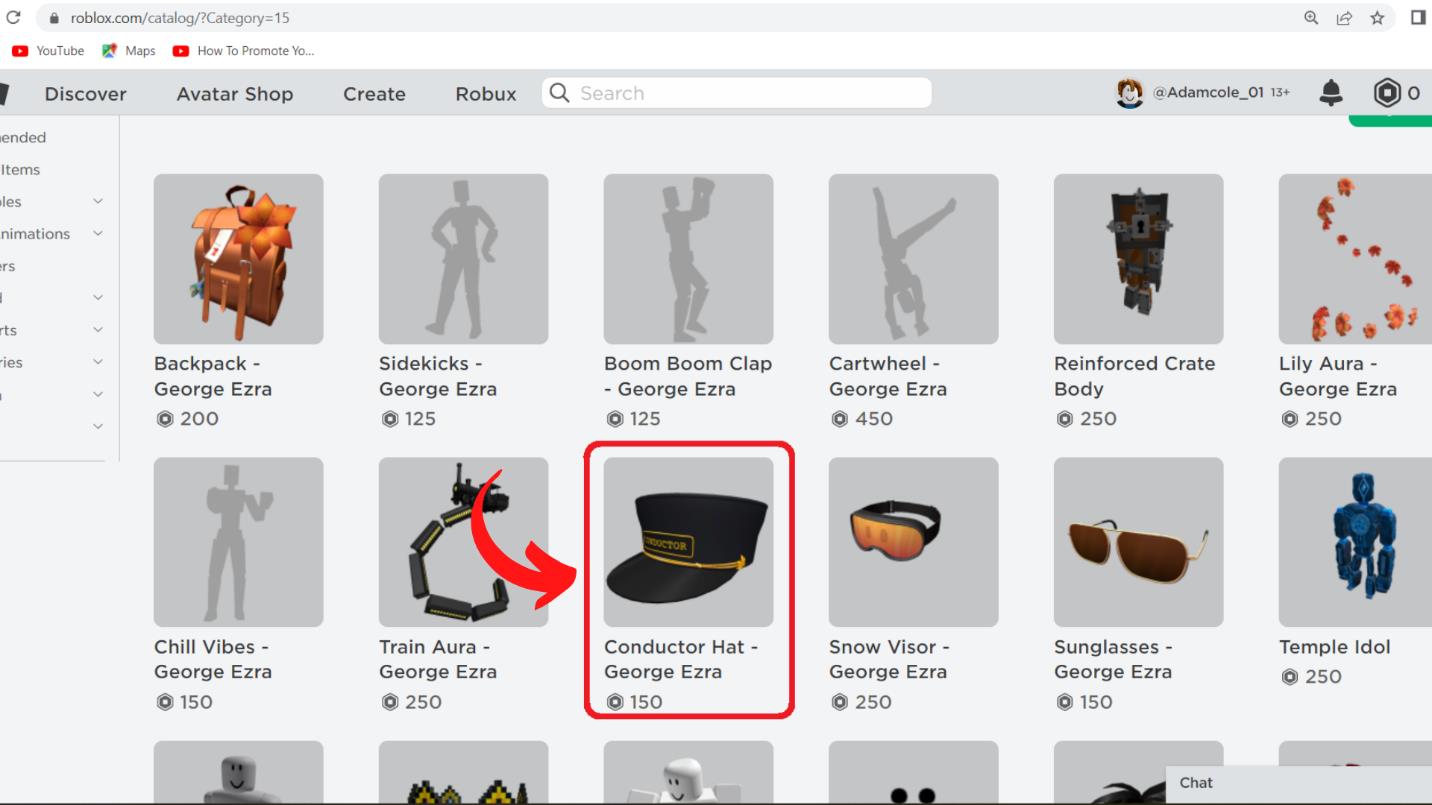Open the Train Aura - George Ezra thumbnail
The width and height of the screenshot is (1432, 805).
coord(463,542)
